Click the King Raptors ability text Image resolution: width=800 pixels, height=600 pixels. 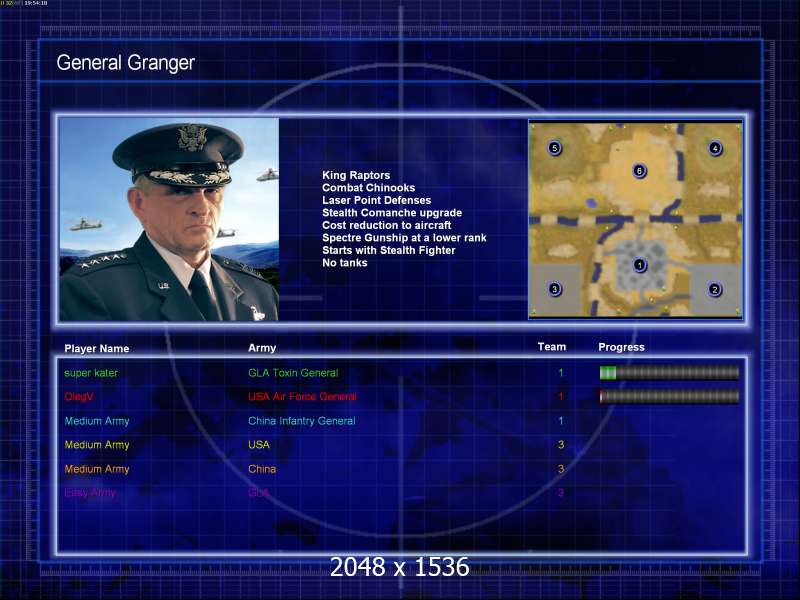pos(356,175)
